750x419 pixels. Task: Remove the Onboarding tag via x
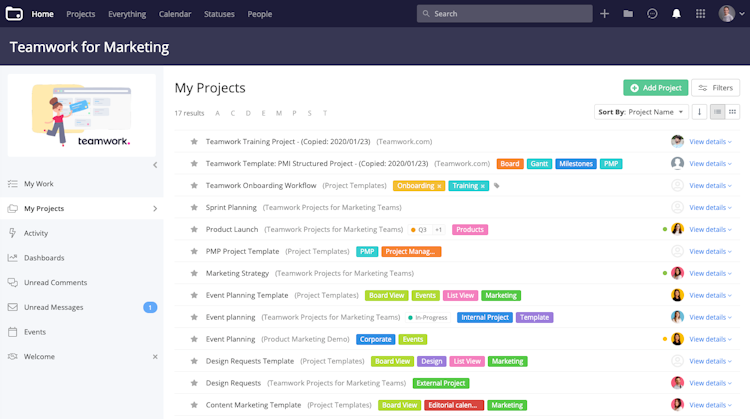click(x=439, y=186)
